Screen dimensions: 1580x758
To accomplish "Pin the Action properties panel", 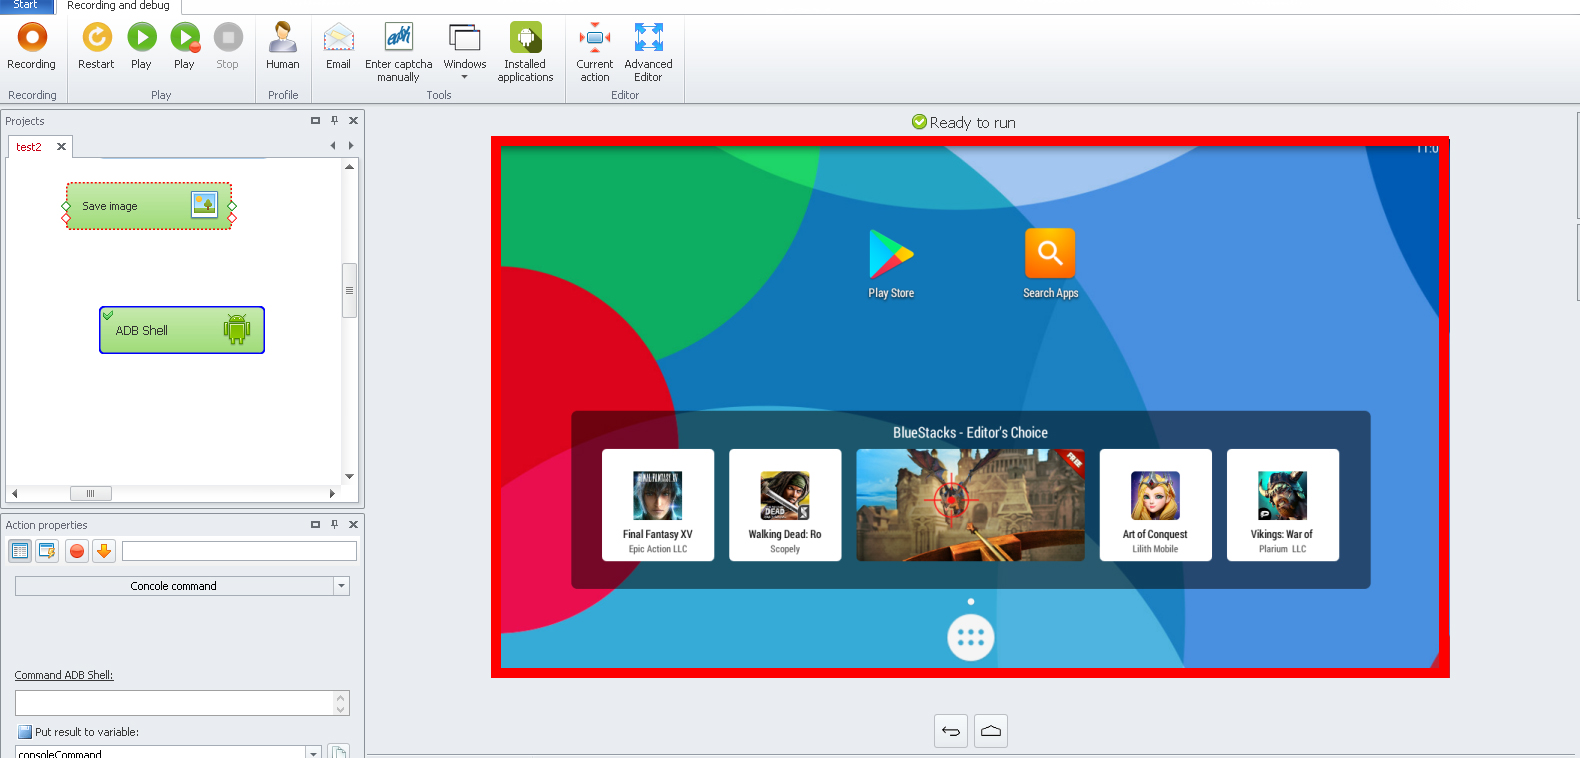I will [x=334, y=524].
